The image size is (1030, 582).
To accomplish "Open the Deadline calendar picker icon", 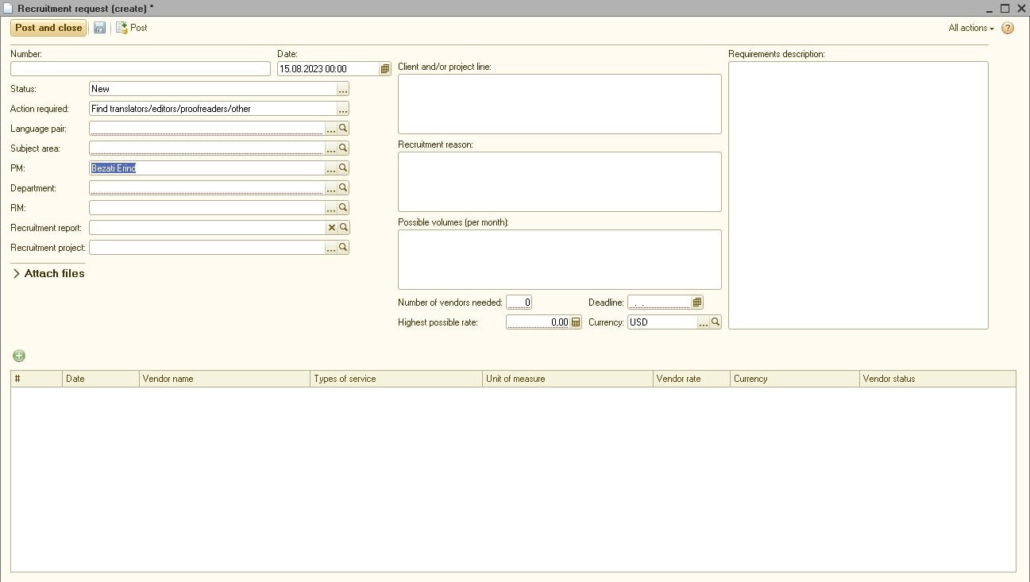I will point(697,303).
